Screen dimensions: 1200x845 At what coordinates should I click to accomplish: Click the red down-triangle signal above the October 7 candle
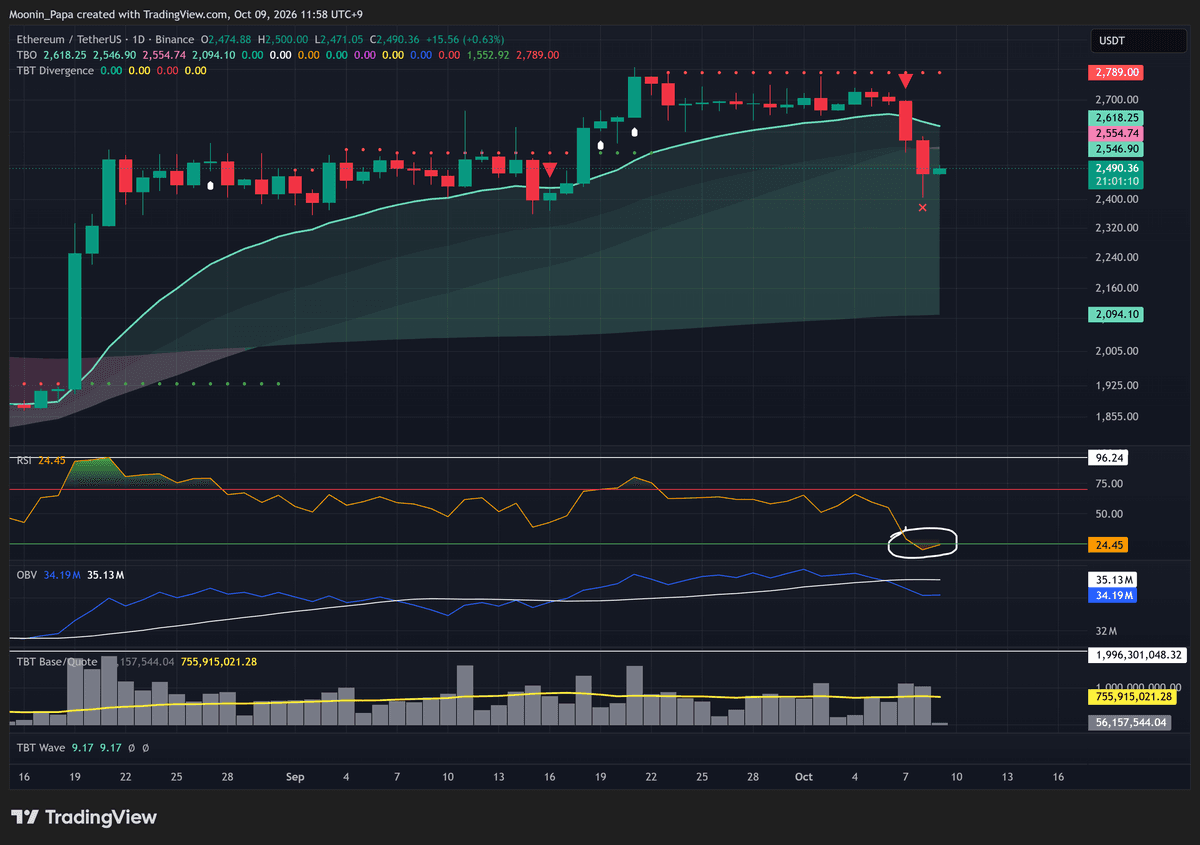[906, 81]
